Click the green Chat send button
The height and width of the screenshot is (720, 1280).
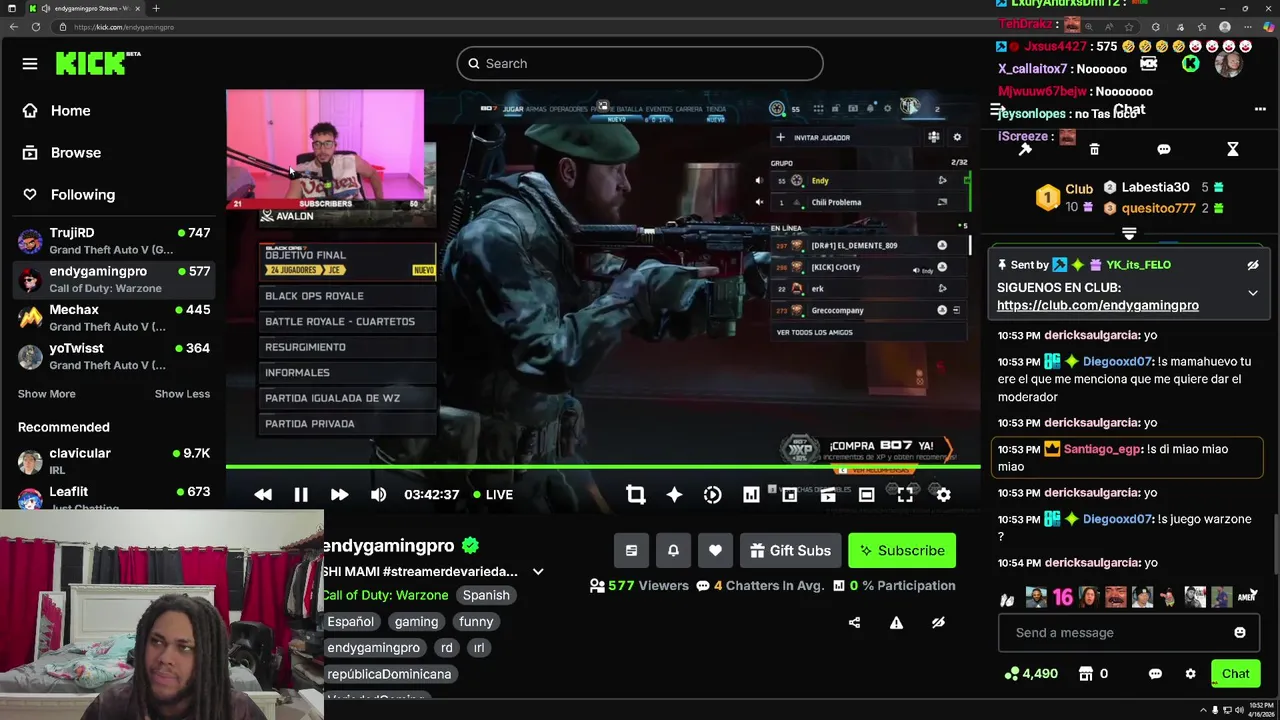1236,674
